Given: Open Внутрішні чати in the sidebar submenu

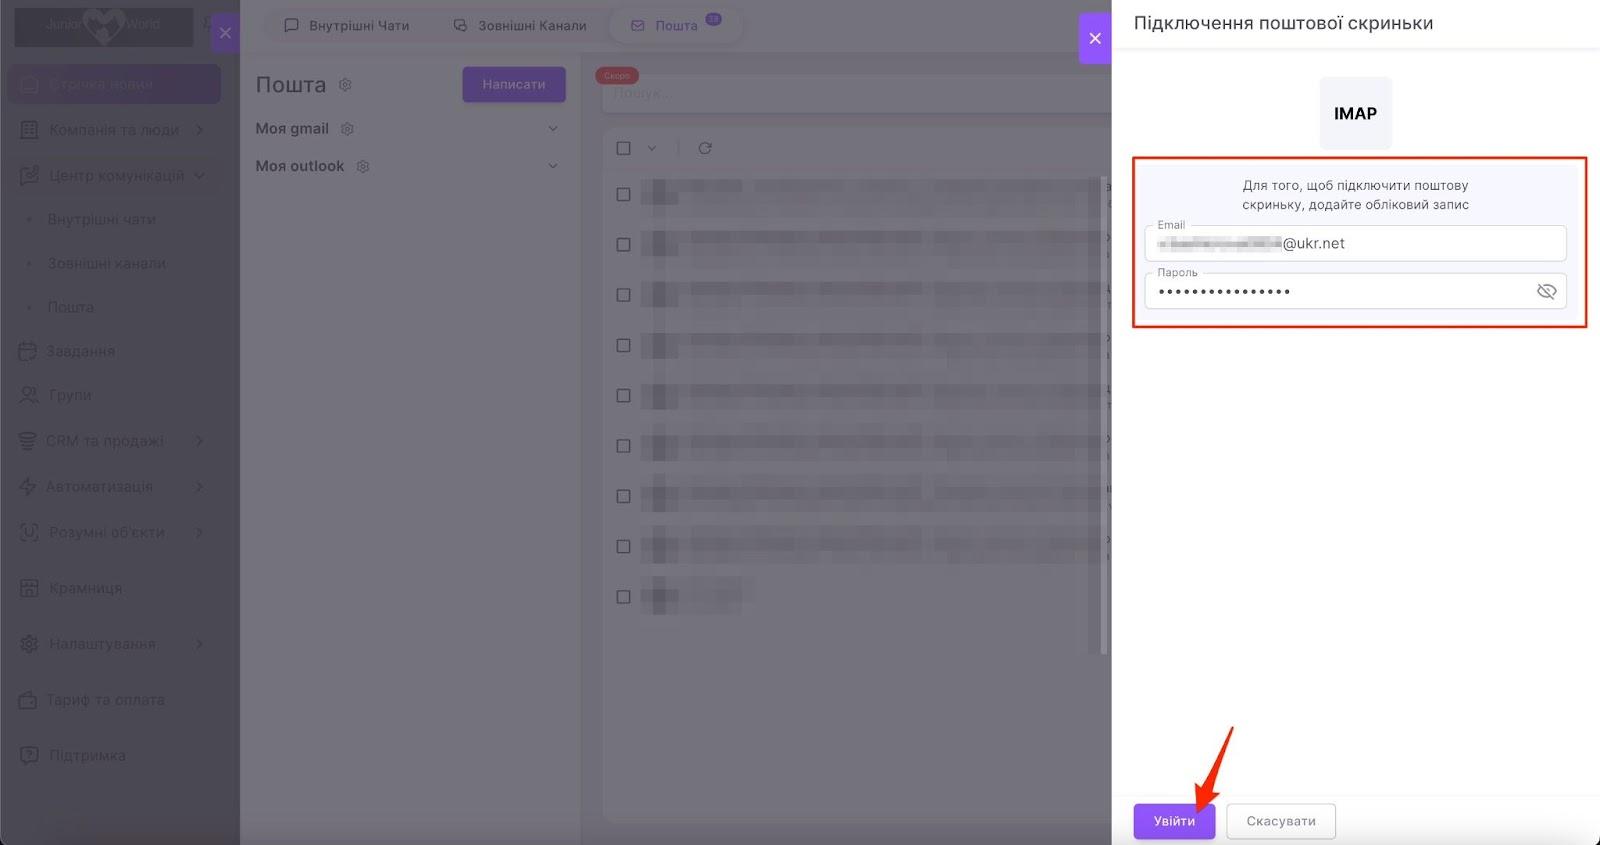Looking at the screenshot, I should (x=102, y=220).
